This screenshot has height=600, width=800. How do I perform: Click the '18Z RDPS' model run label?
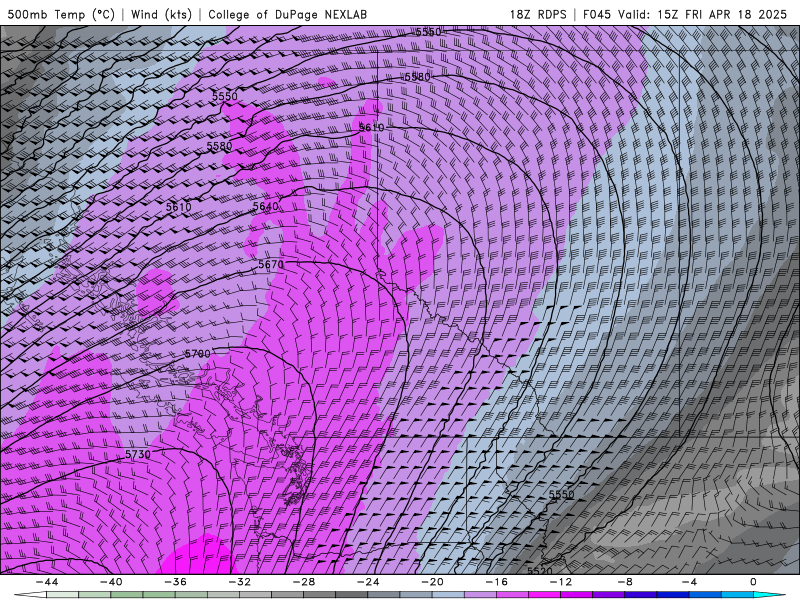[x=538, y=14]
